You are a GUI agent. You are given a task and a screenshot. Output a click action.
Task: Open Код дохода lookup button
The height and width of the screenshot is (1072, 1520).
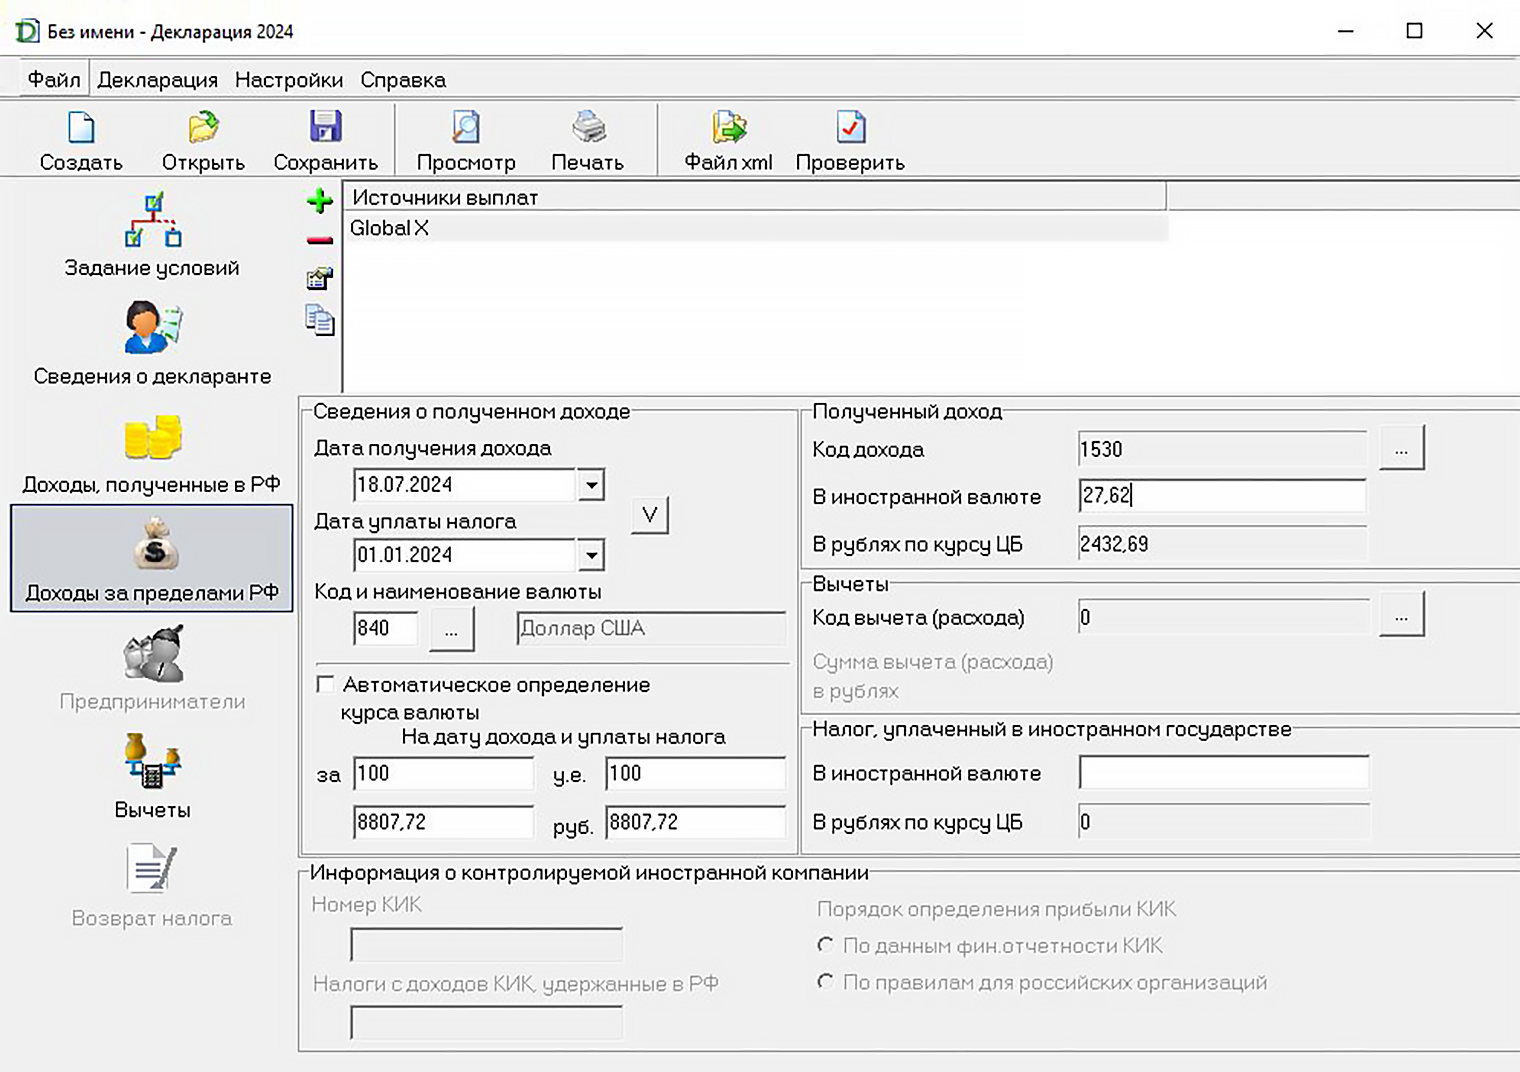pyautogui.click(x=1401, y=449)
